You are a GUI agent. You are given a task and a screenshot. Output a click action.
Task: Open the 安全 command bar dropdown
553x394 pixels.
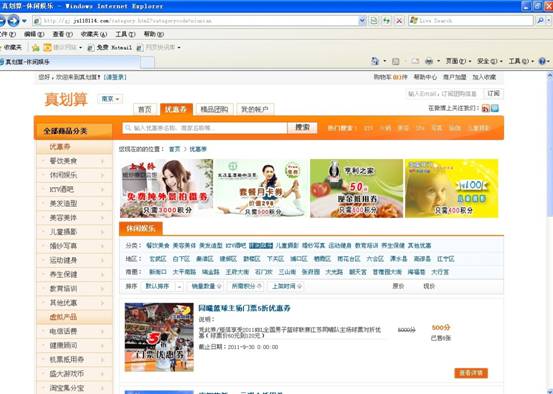pos(490,61)
